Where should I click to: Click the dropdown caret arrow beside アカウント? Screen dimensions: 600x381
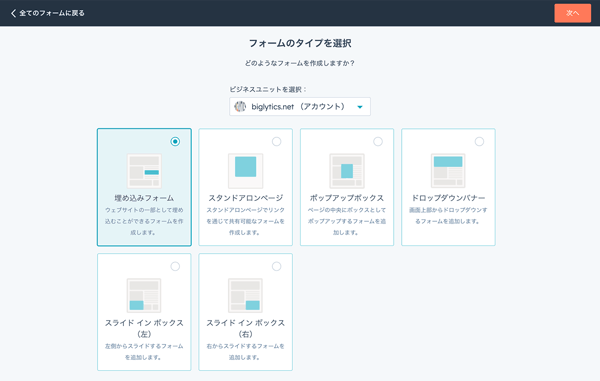point(360,107)
